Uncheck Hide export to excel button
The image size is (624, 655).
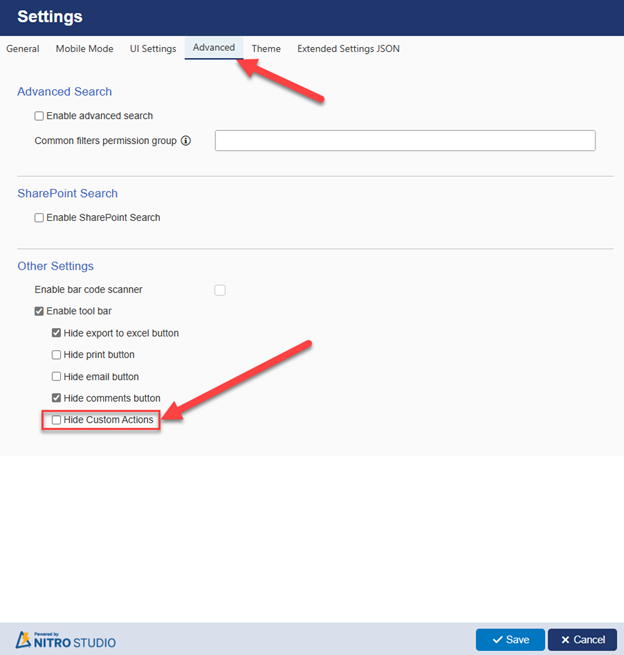[x=56, y=333]
